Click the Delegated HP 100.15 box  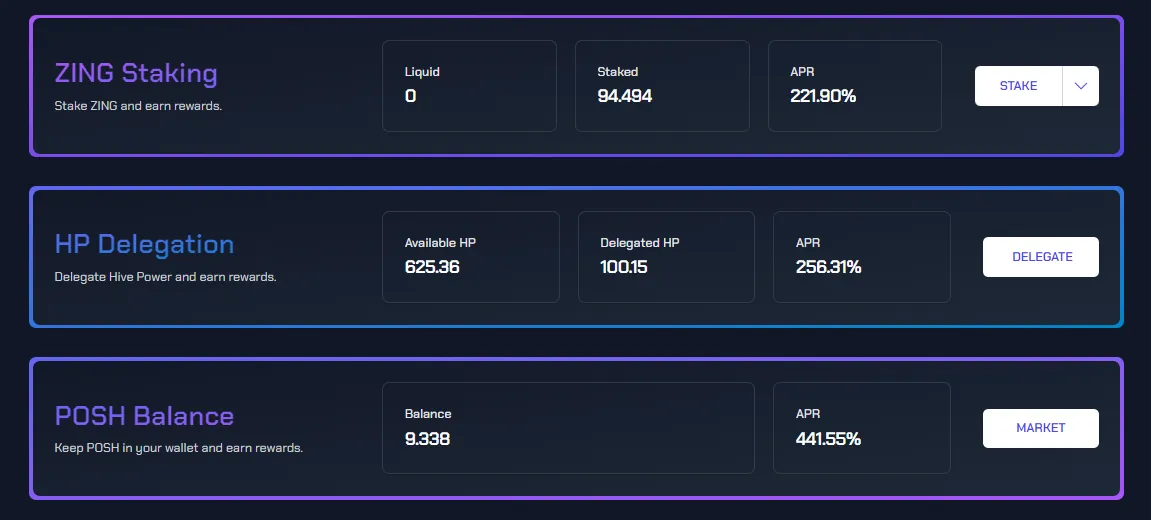tap(667, 257)
